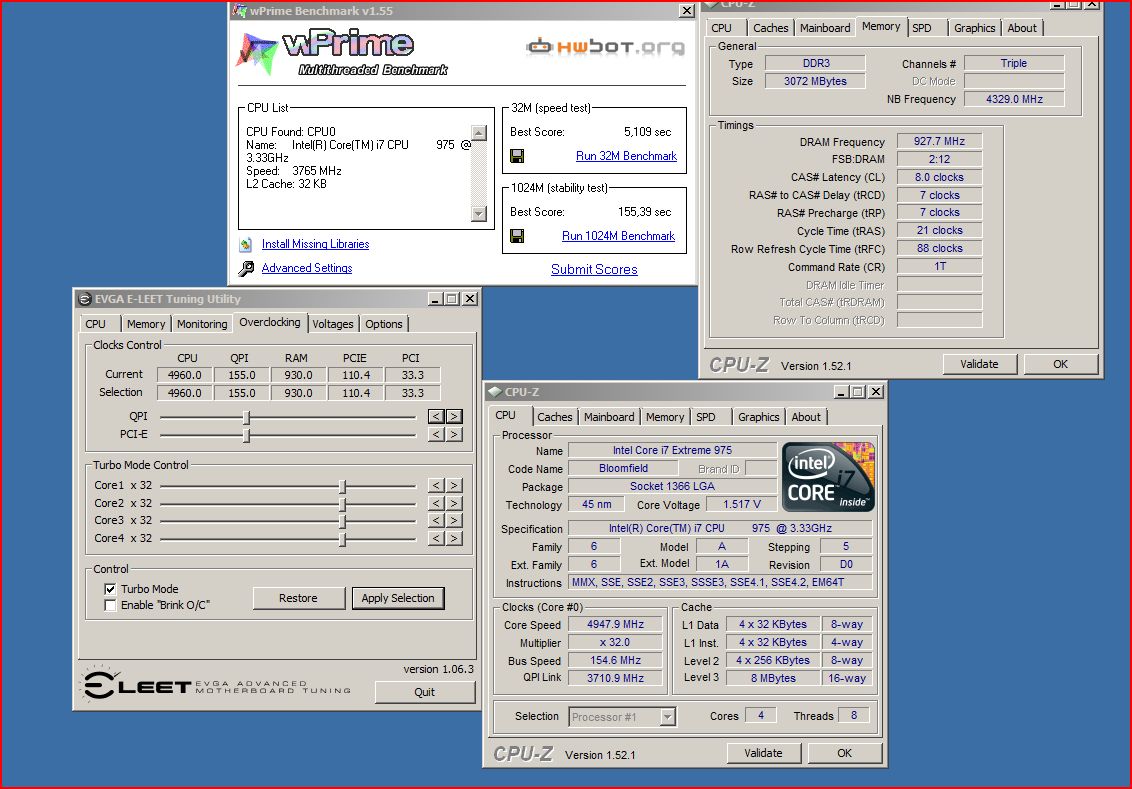Image resolution: width=1132 pixels, height=789 pixels.
Task: Enable the "Brink O/C" checkbox
Action: tap(110, 606)
